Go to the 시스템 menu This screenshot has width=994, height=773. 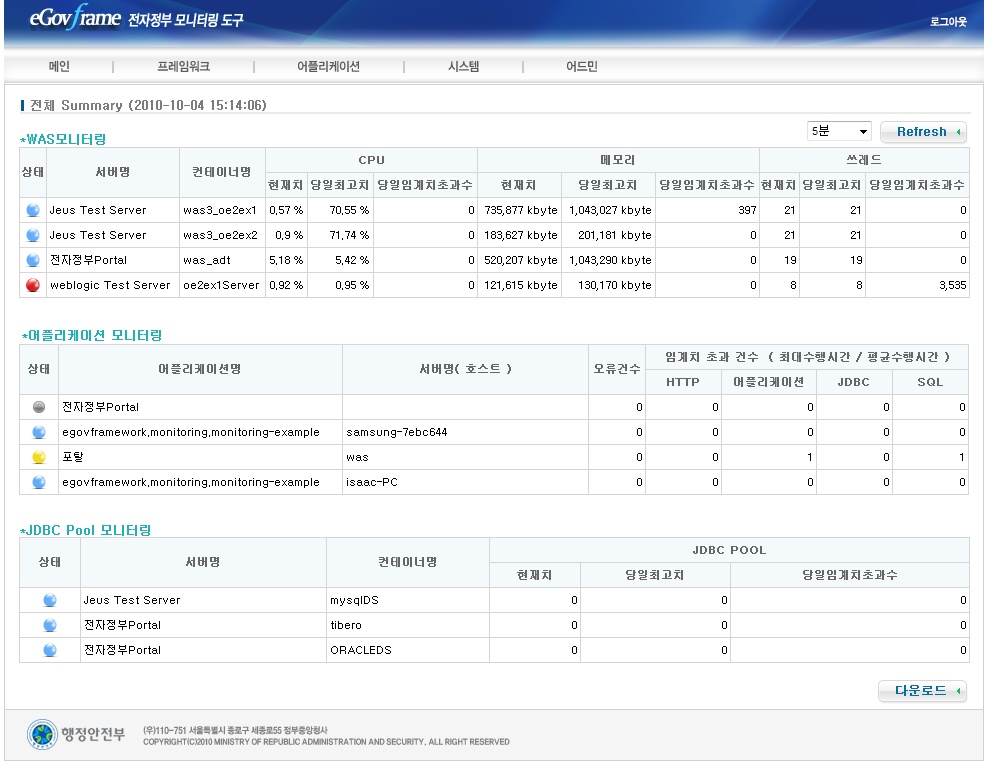463,67
